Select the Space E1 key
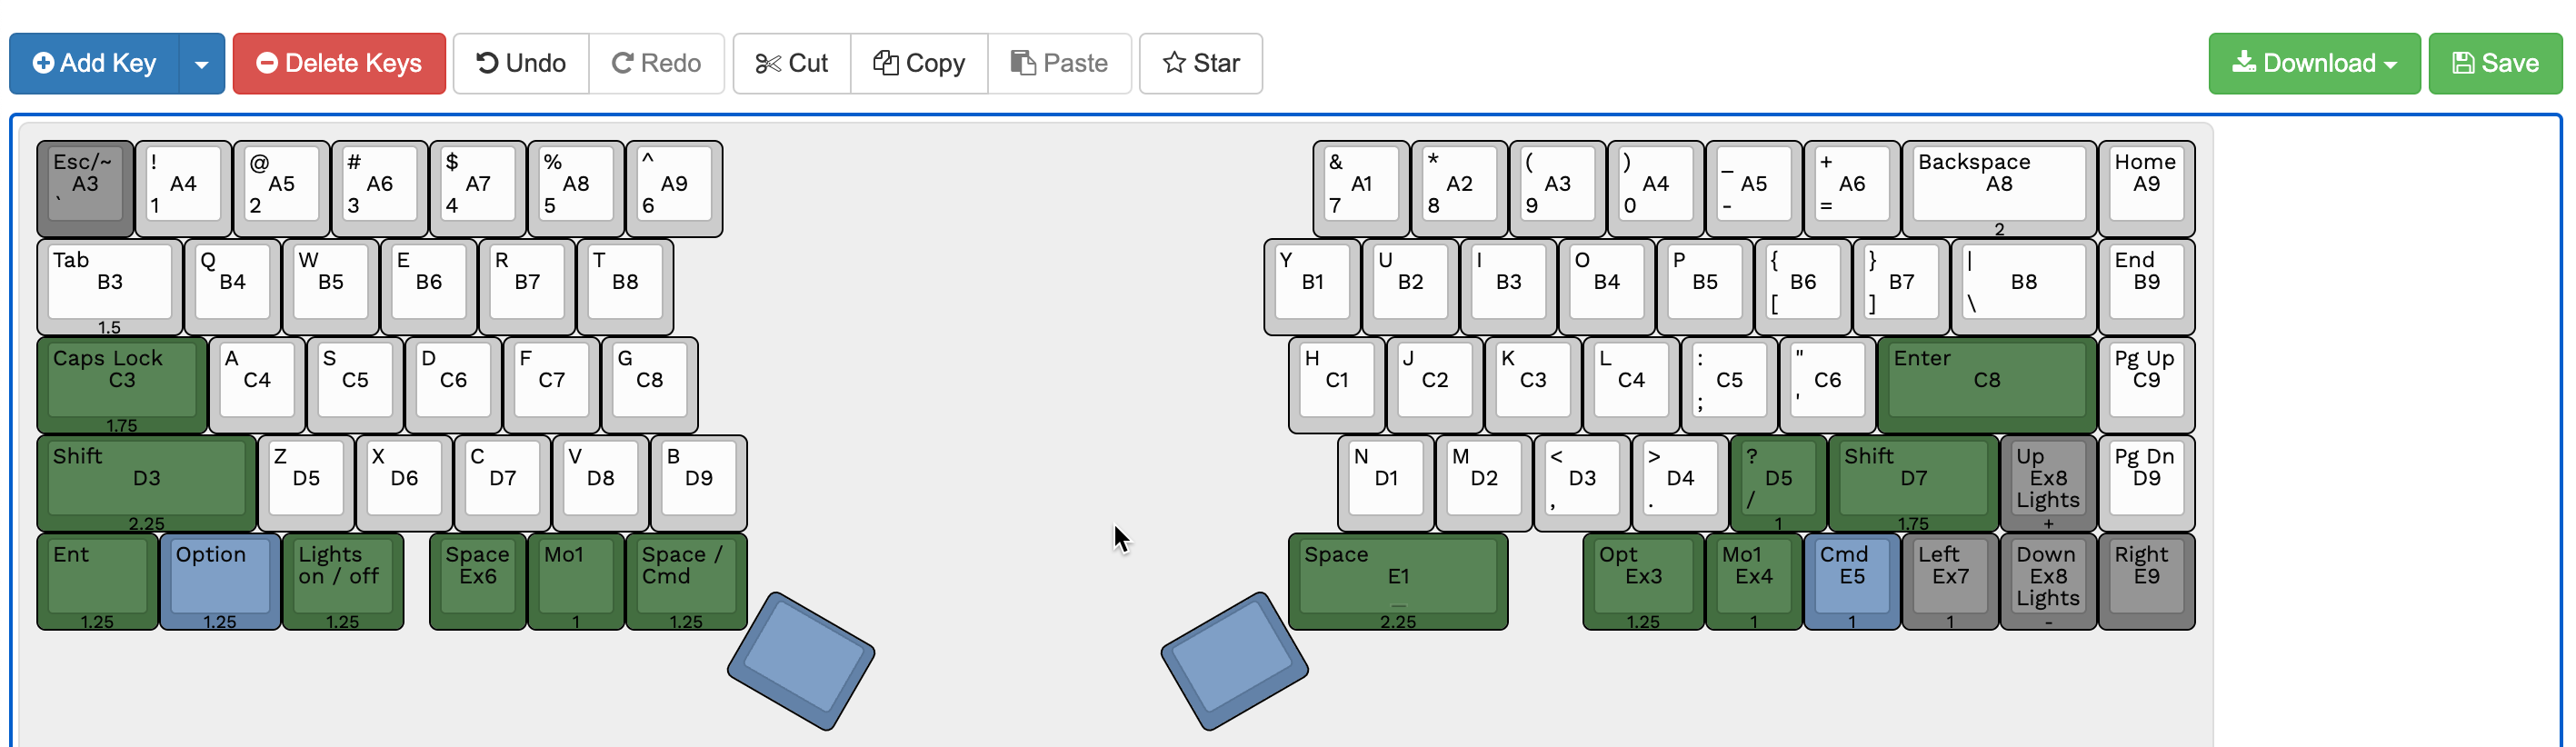This screenshot has height=747, width=2576. pyautogui.click(x=1396, y=582)
